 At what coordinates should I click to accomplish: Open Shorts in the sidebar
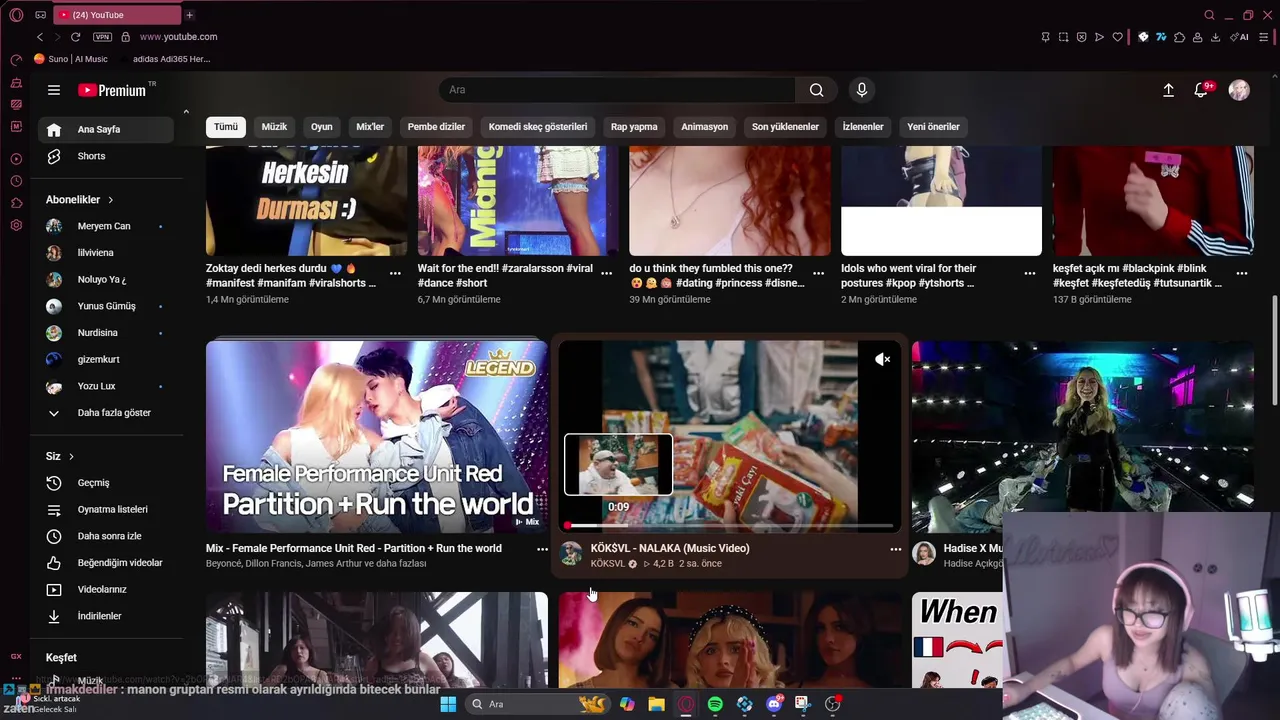[105, 156]
